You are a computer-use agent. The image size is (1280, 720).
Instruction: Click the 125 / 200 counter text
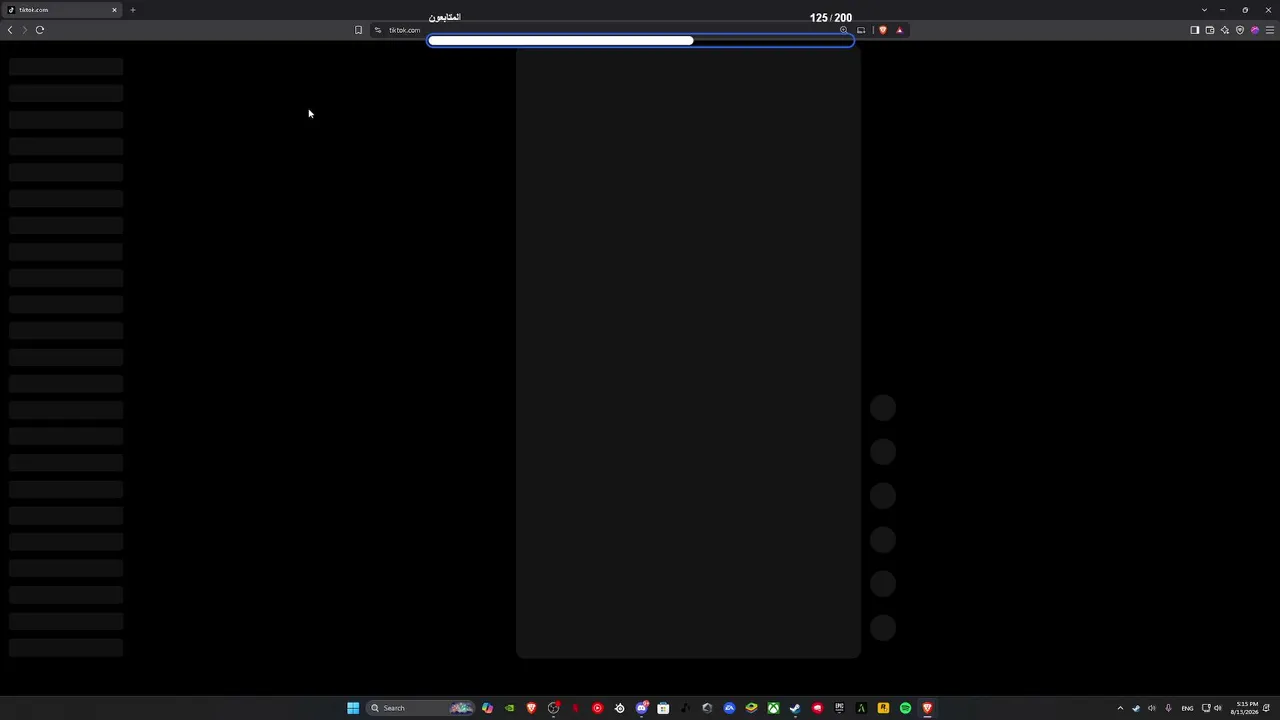coord(831,18)
